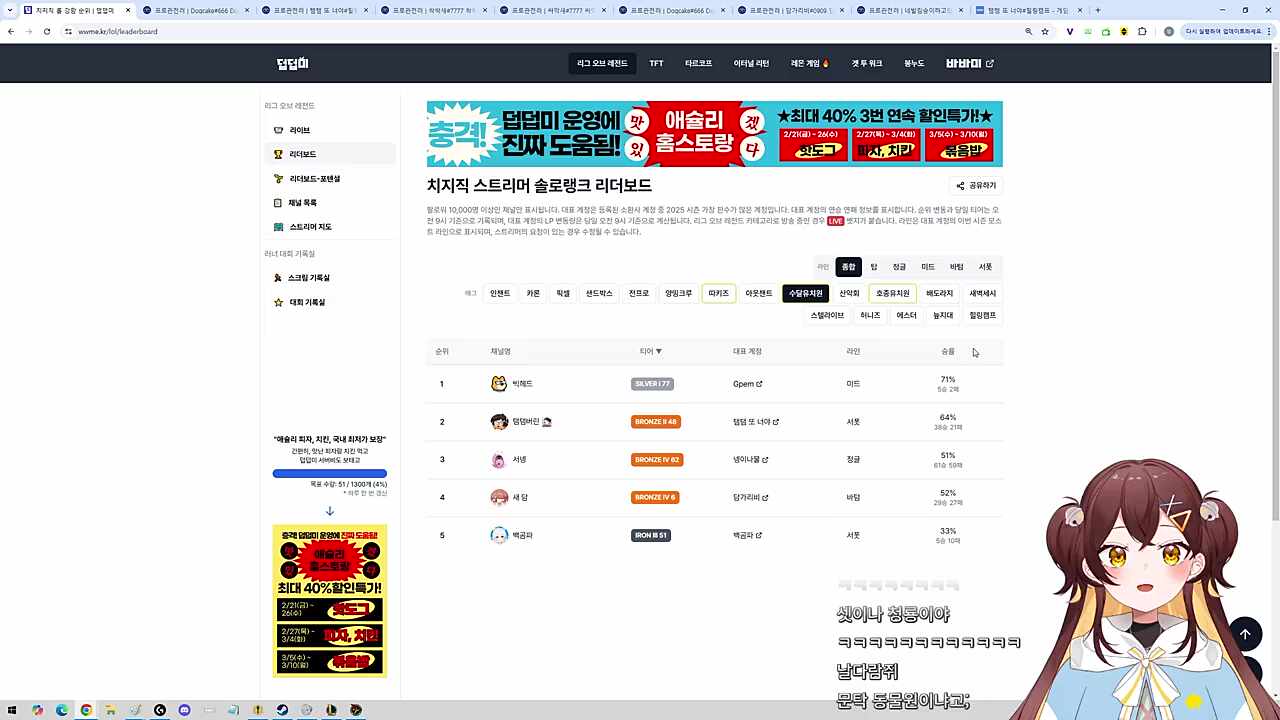1280x720 pixels.
Task: Click the 채널 목록 list icon
Action: pyautogui.click(x=279, y=203)
